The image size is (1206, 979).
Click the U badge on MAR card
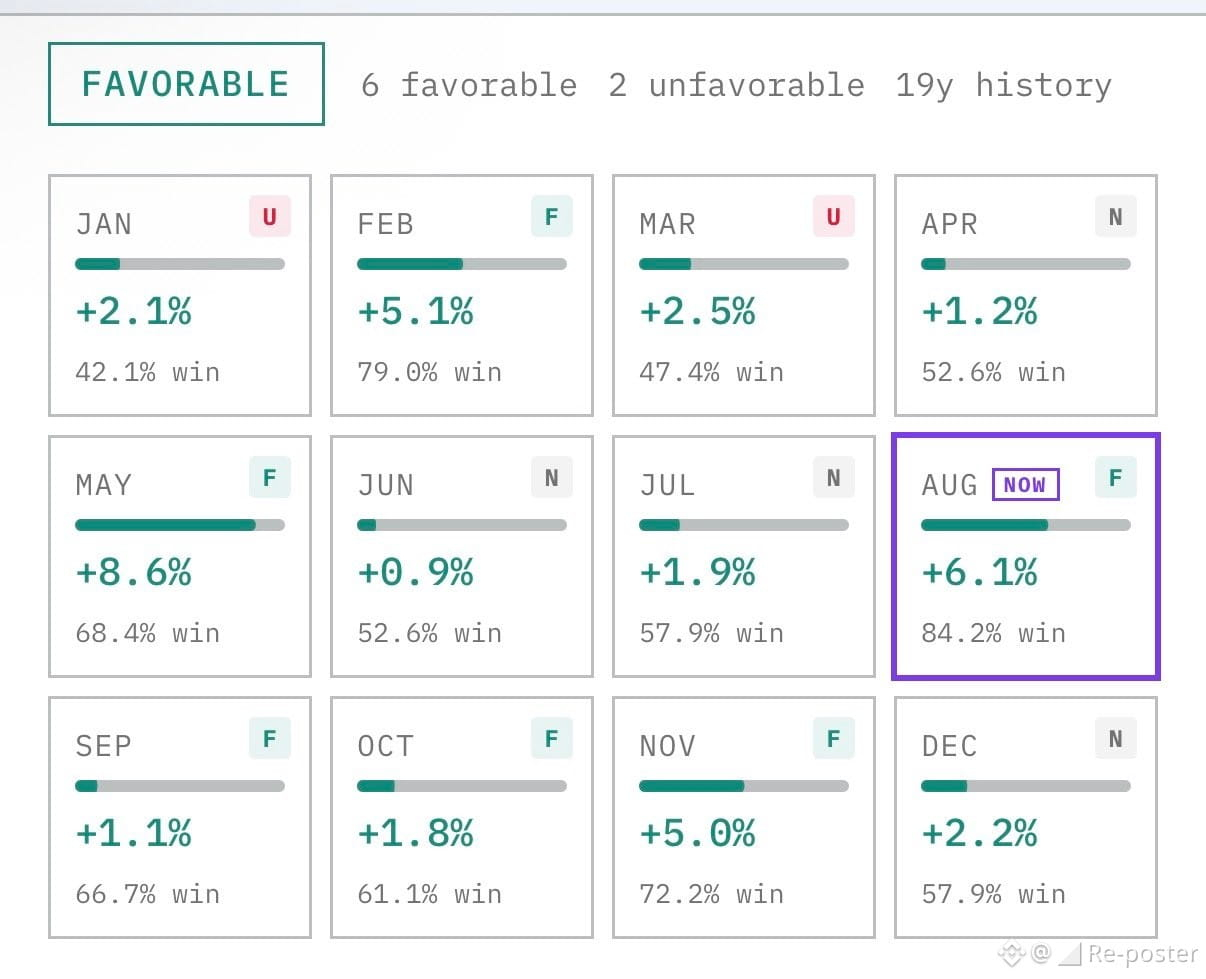click(x=834, y=216)
